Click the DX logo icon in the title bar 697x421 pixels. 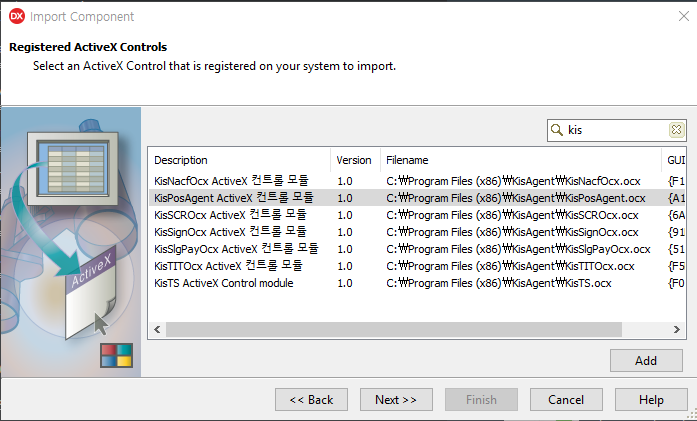[x=17, y=16]
